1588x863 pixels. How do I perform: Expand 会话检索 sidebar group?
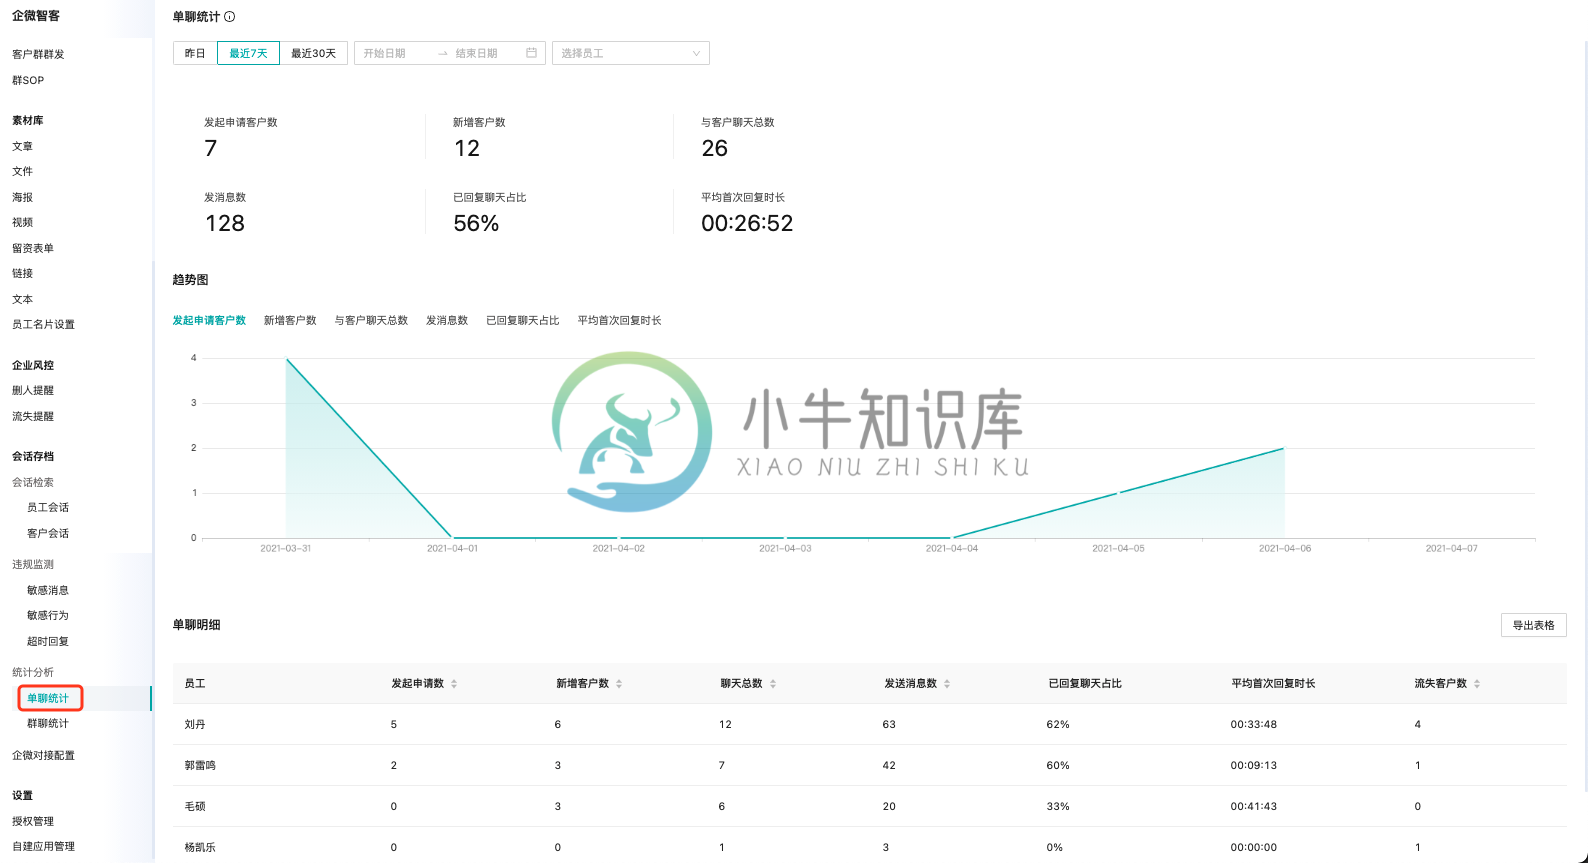pyautogui.click(x=33, y=482)
